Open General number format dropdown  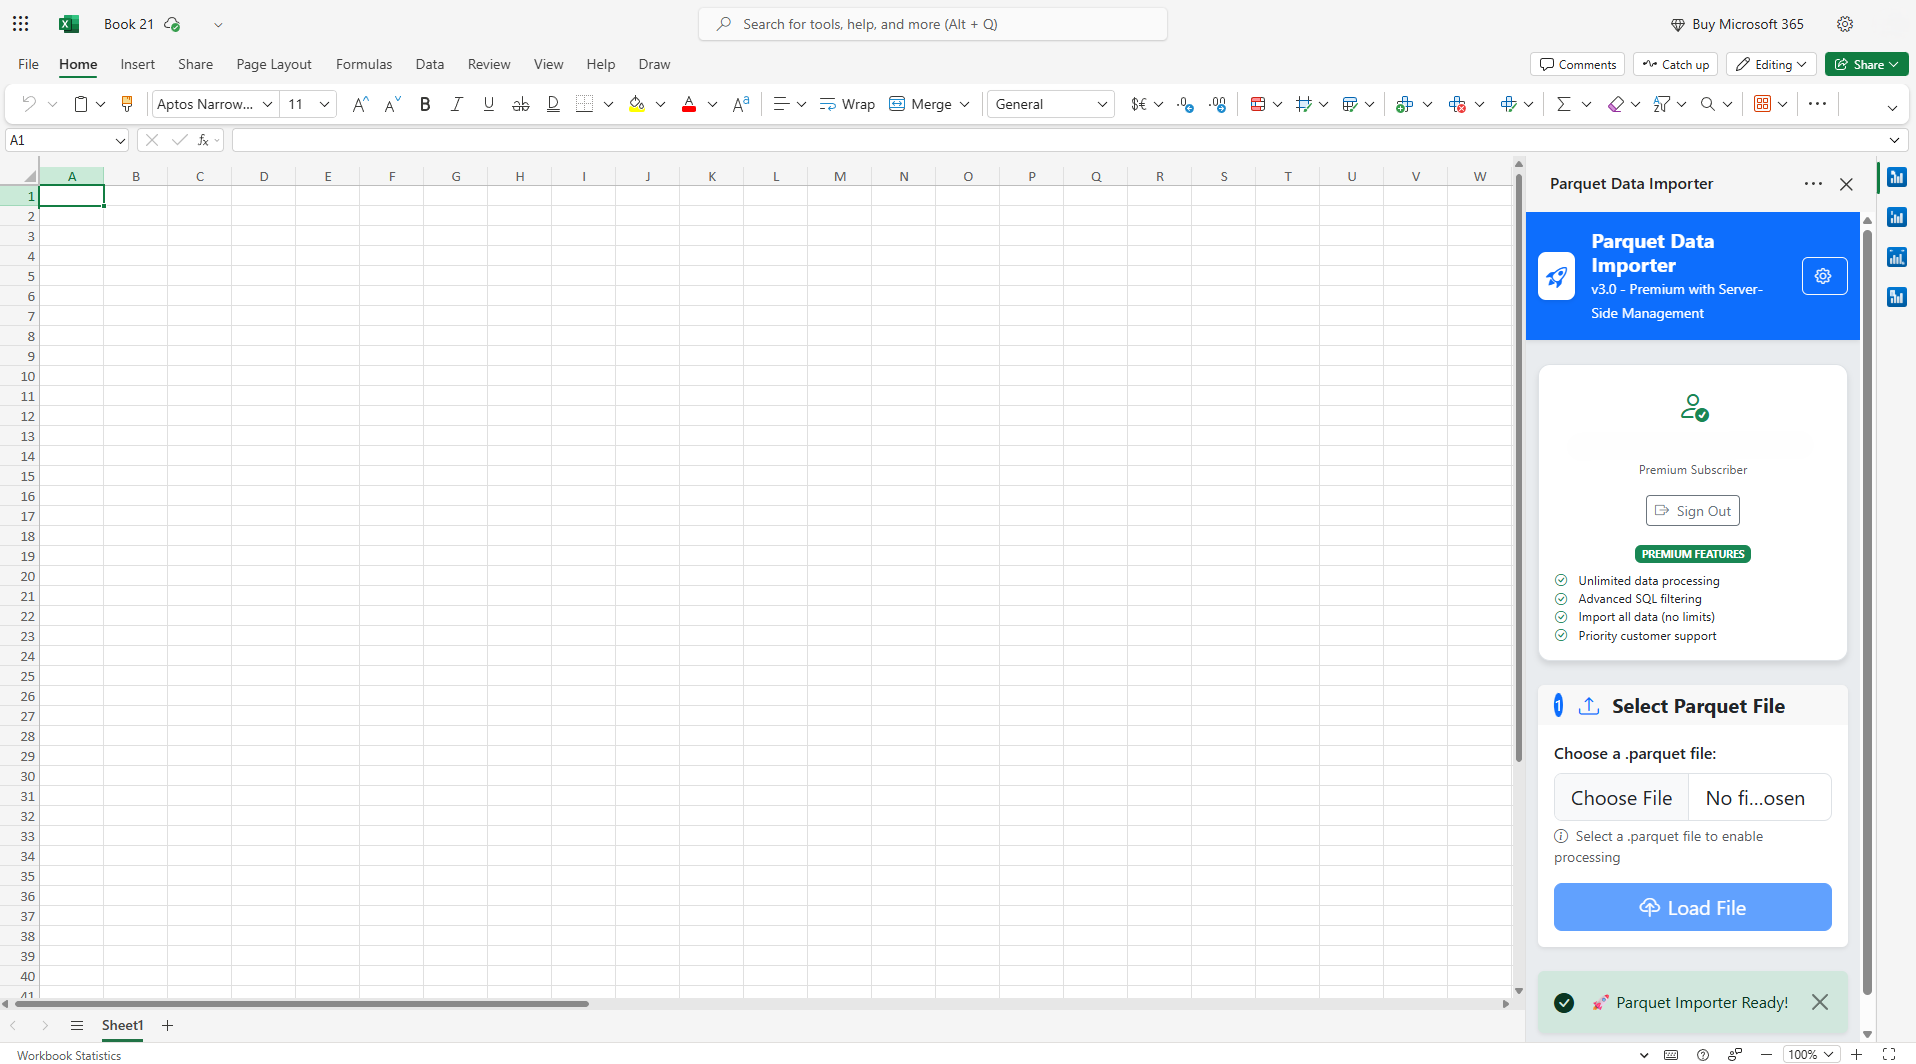pos(1102,104)
